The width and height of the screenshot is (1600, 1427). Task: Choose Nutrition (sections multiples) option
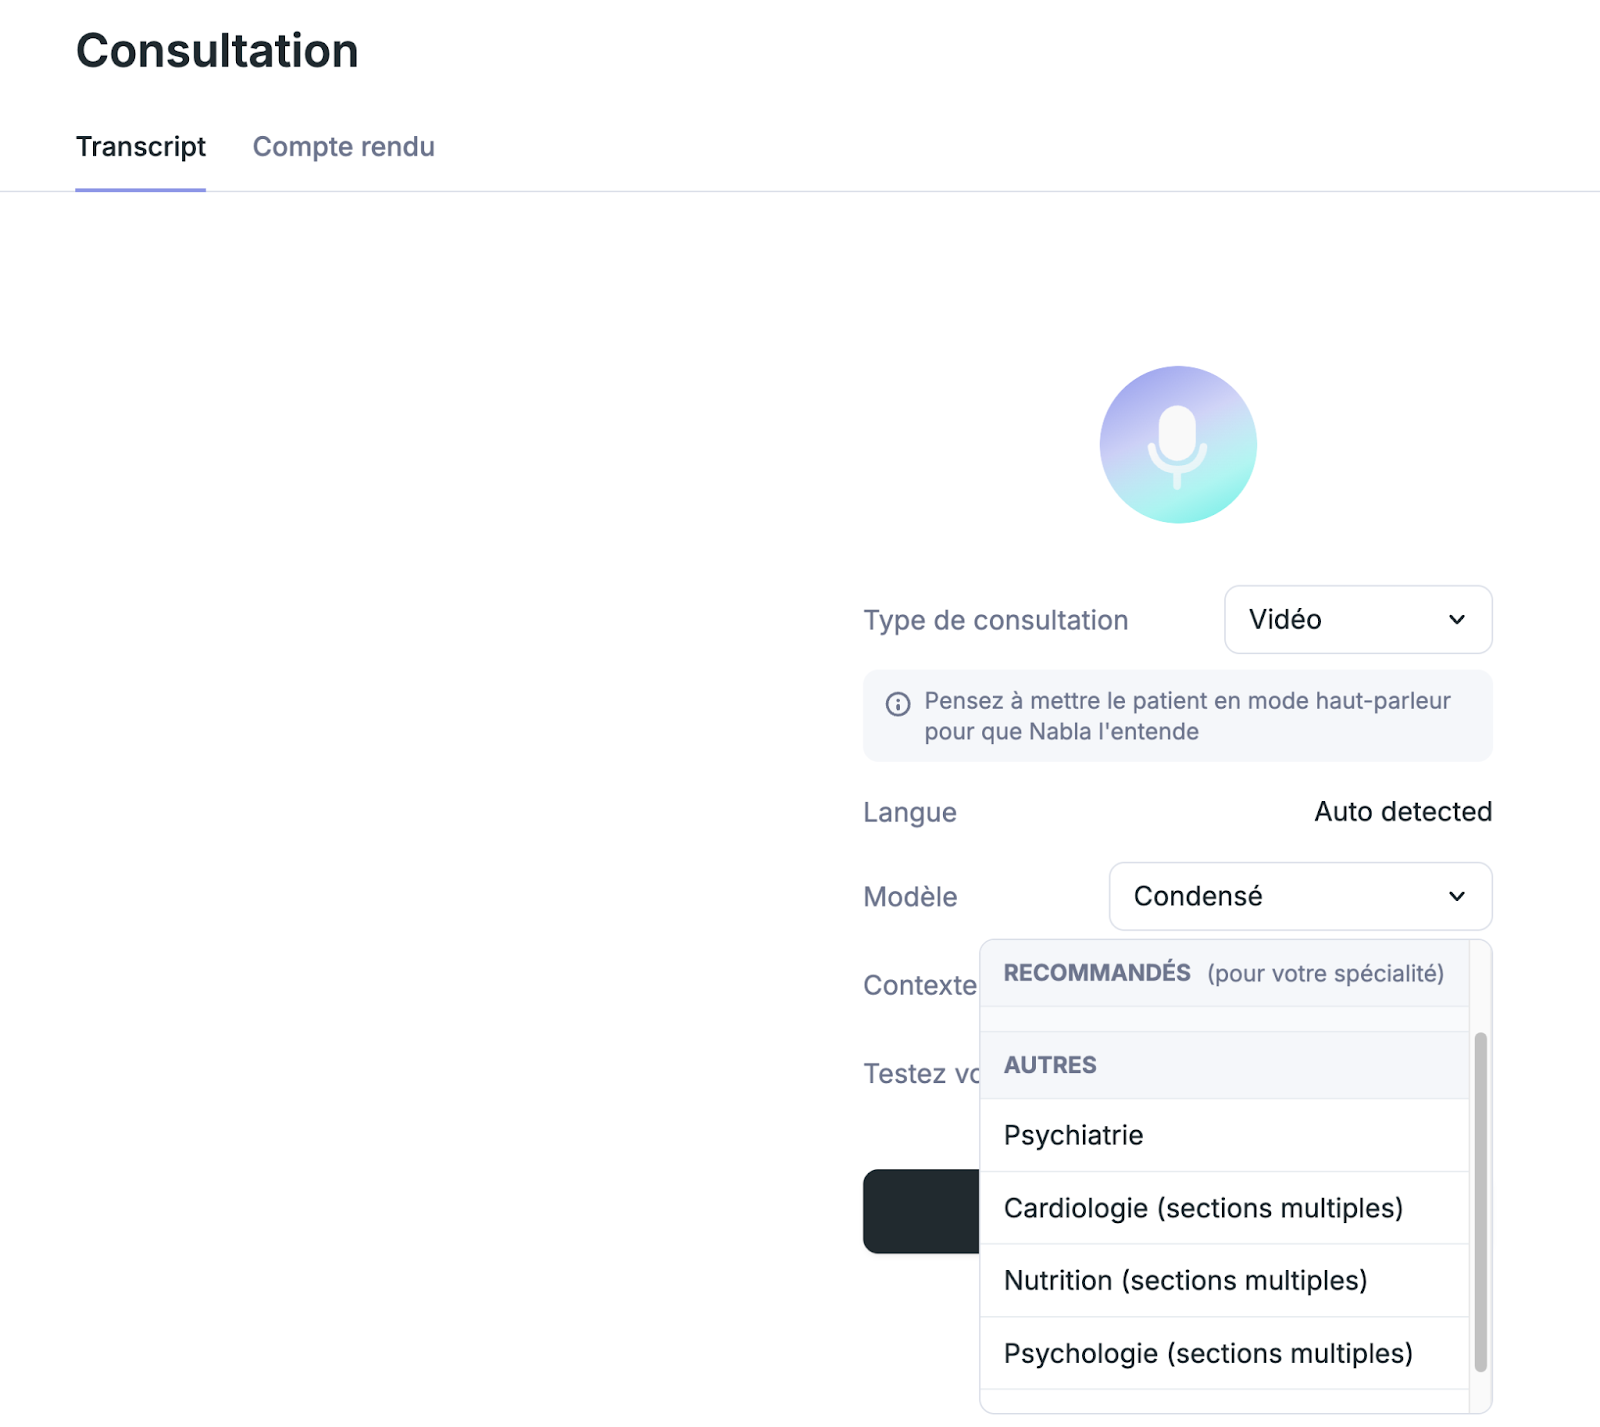1224,1281
